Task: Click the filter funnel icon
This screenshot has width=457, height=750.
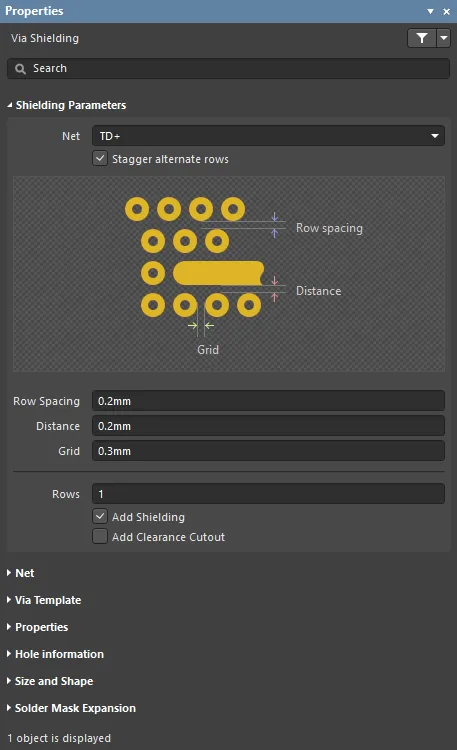Action: click(422, 38)
